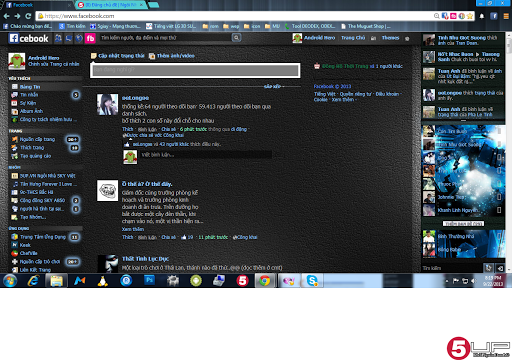This screenshot has width=512, height=360.
Task: Open Themes in the header
Action: pyautogui.click(x=390, y=38)
